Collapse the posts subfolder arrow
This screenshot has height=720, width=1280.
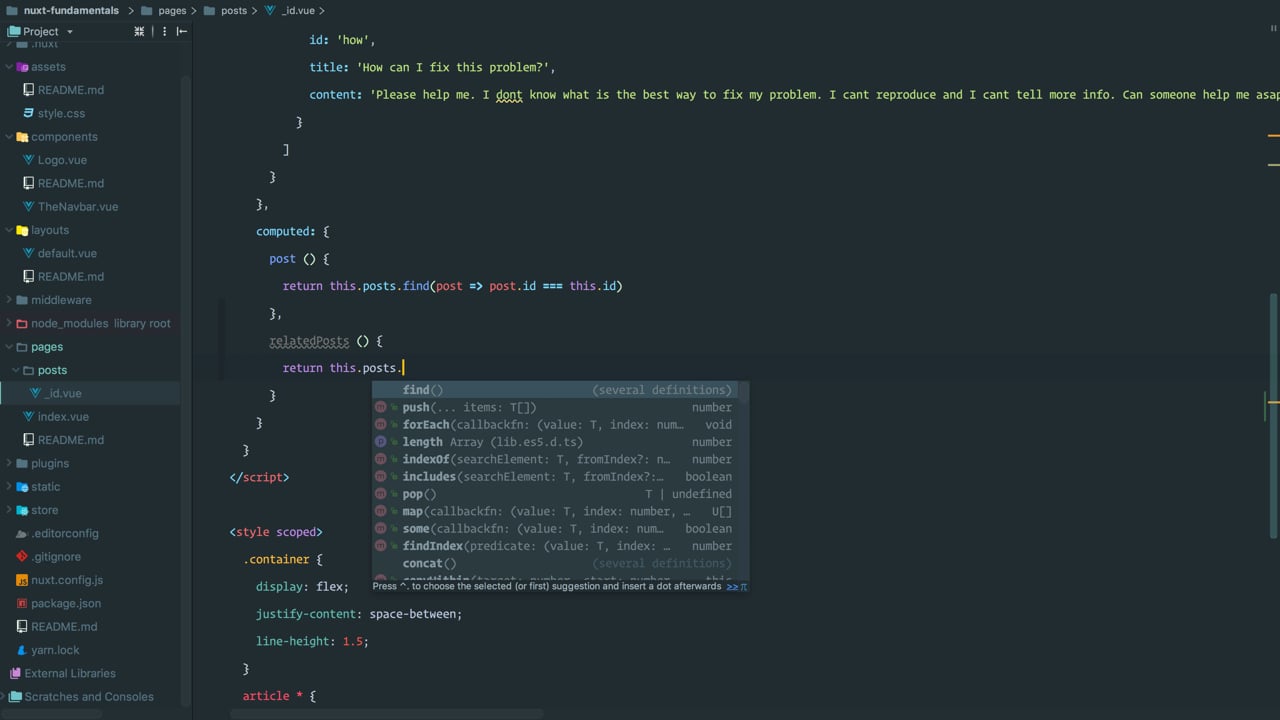tap(16, 370)
